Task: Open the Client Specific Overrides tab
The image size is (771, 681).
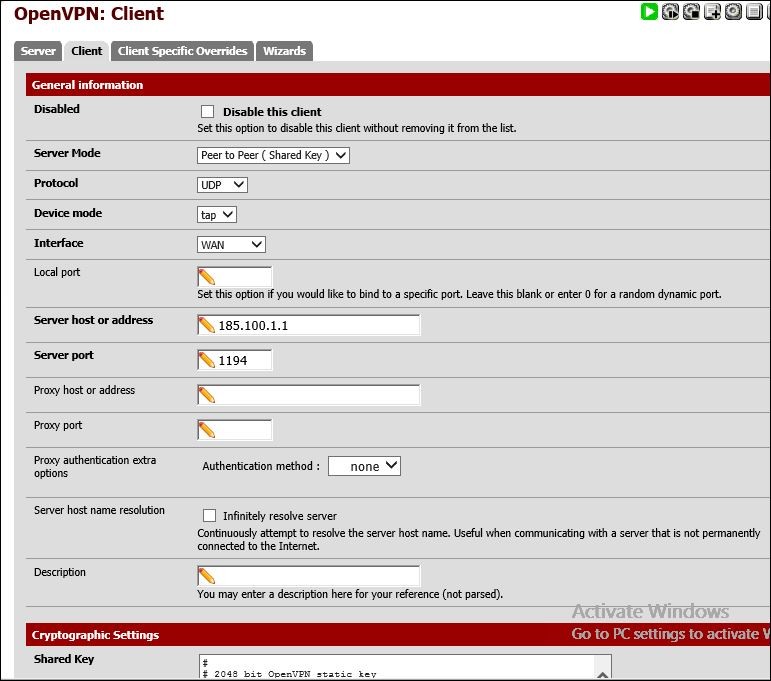Action: [182, 51]
